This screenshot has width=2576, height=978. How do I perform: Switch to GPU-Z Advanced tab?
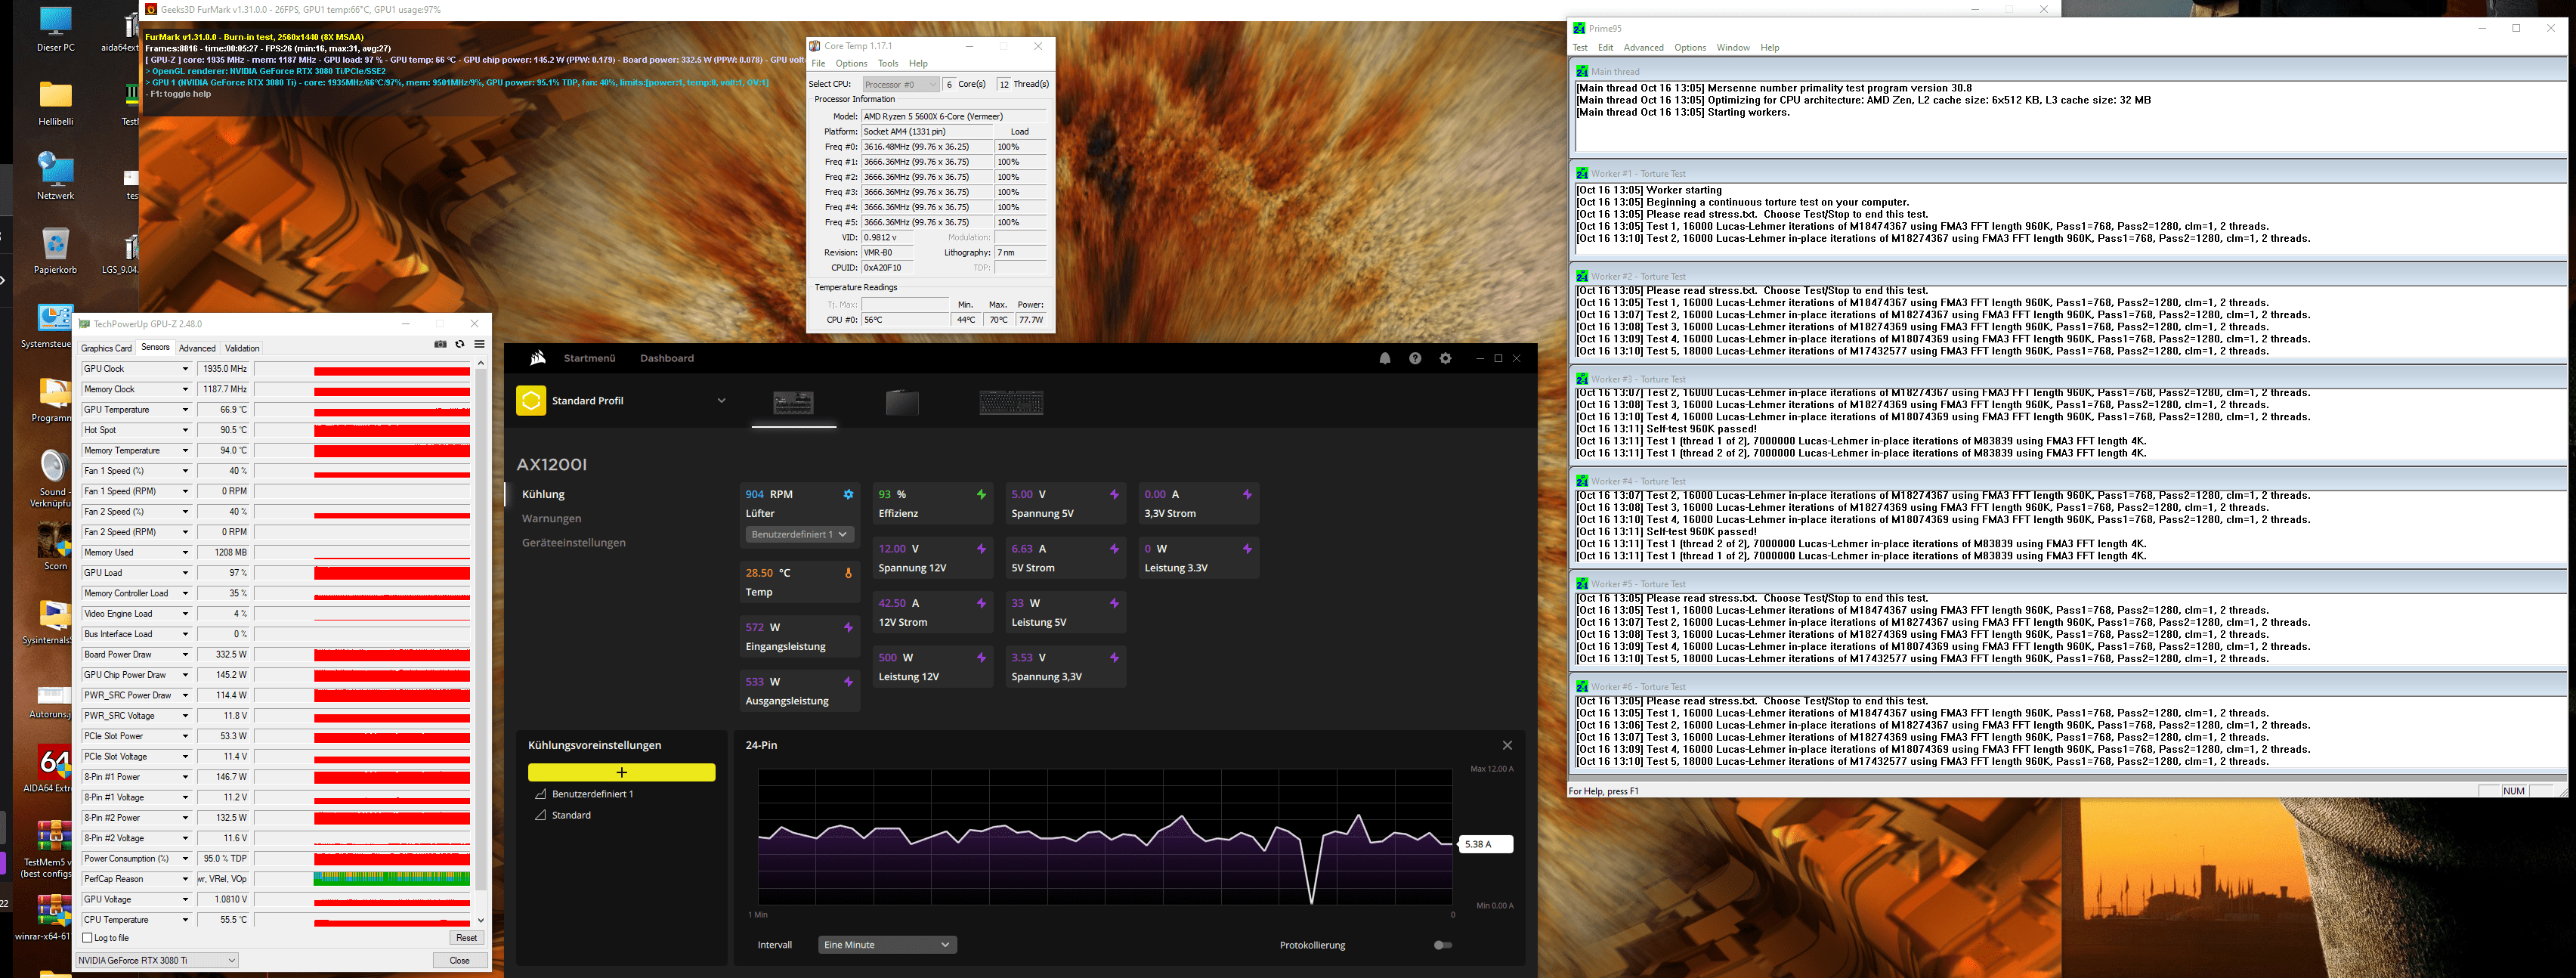tap(197, 348)
